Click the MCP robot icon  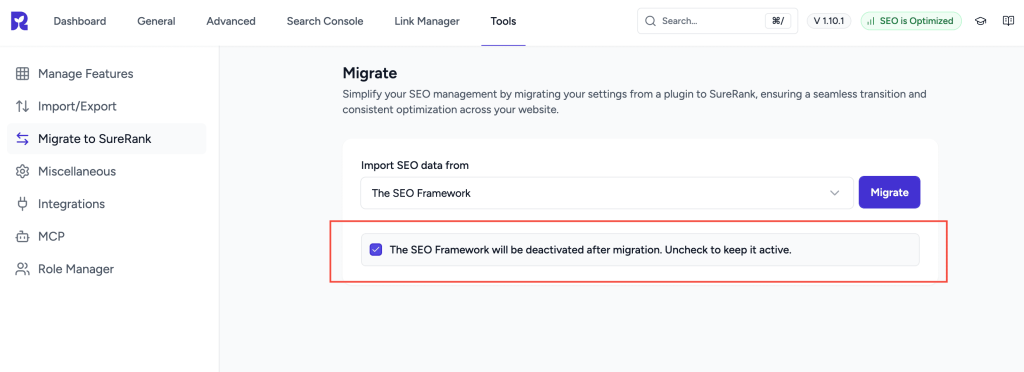click(22, 236)
